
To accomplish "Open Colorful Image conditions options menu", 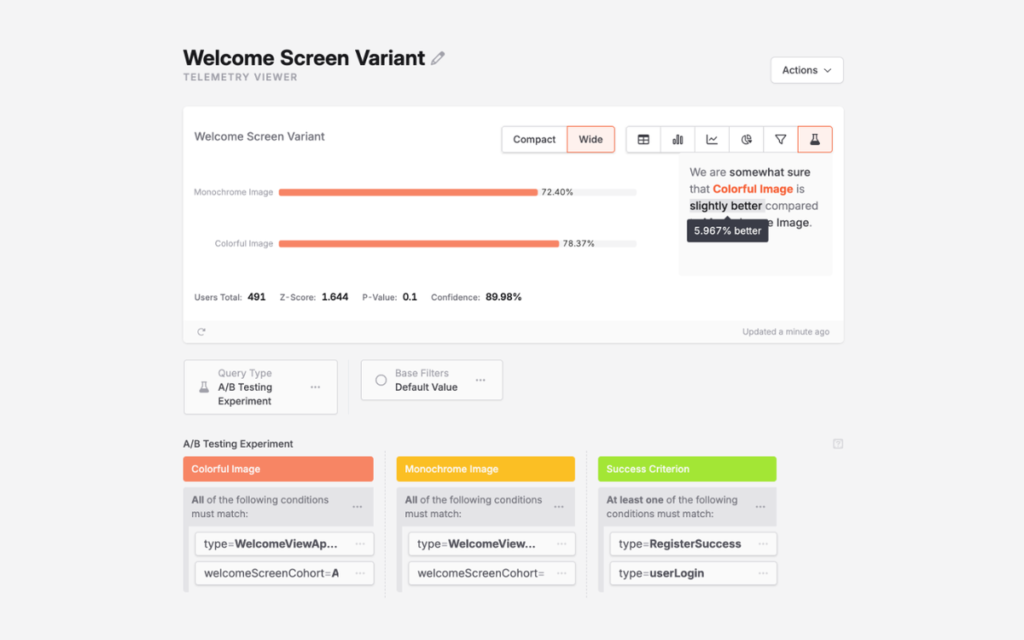I will (357, 507).
